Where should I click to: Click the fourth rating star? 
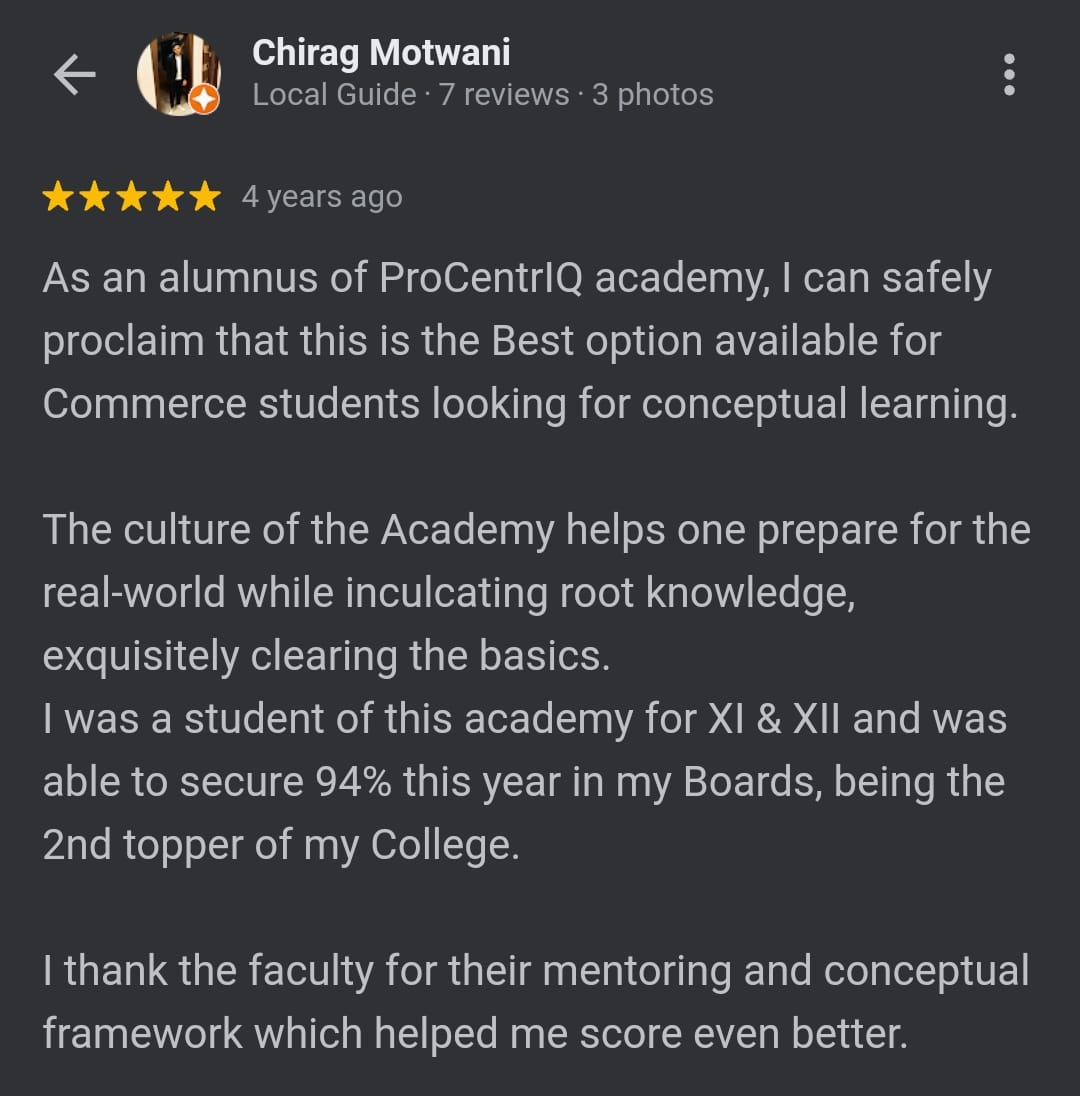[167, 197]
